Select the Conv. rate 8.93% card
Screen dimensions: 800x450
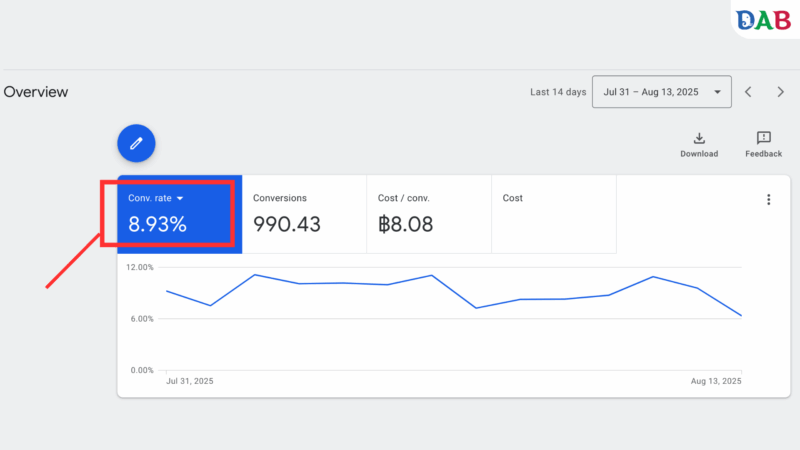[180, 214]
